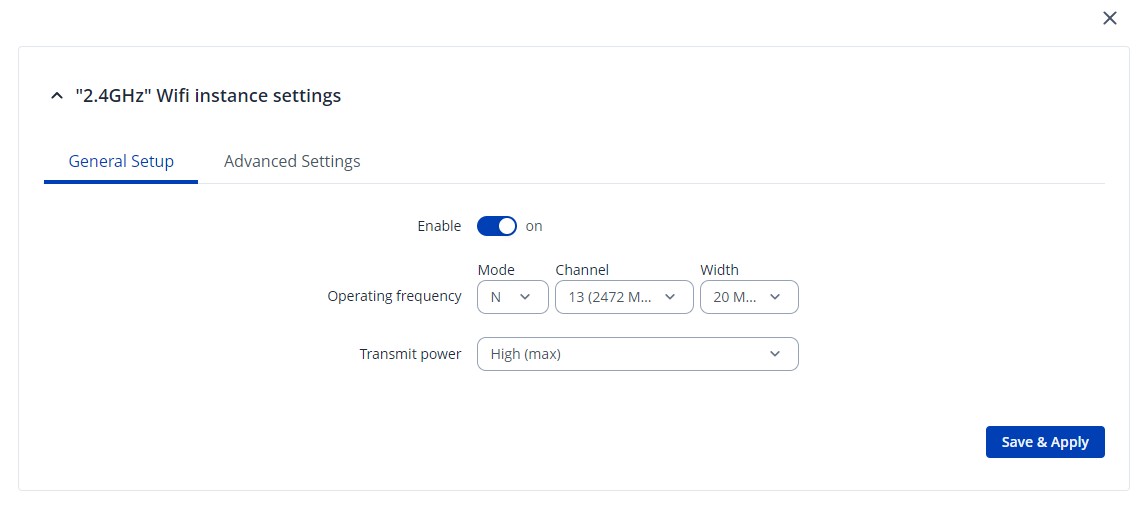
Task: Open the Channel dropdown showing 13
Action: [x=623, y=297]
